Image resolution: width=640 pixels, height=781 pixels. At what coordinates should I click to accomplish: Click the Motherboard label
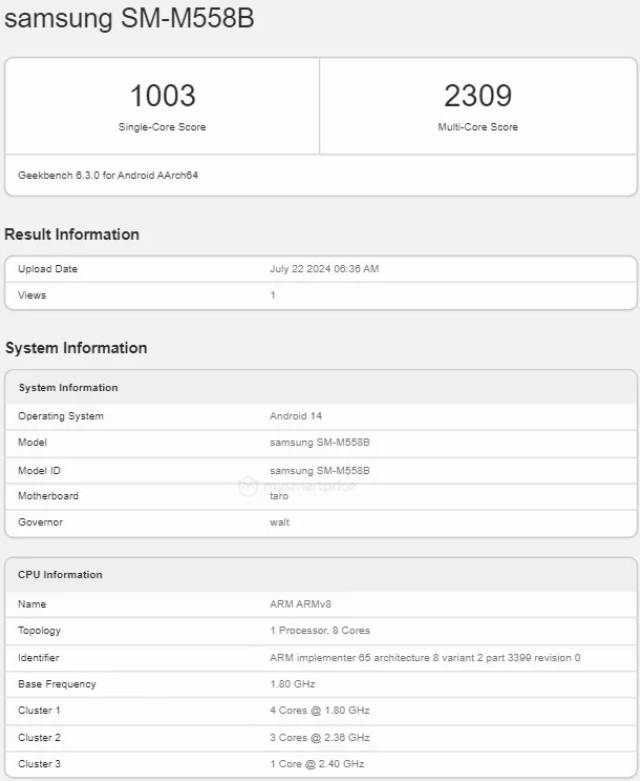[48, 496]
